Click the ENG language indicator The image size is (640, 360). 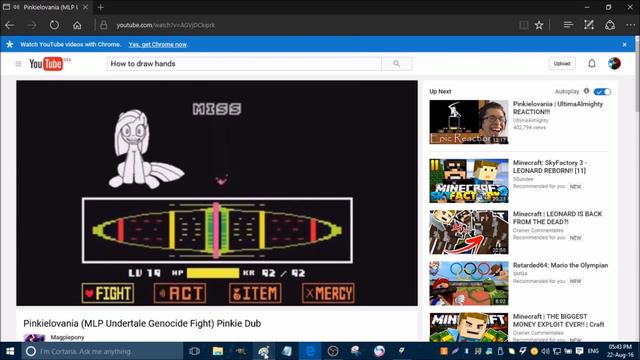pyautogui.click(x=593, y=351)
